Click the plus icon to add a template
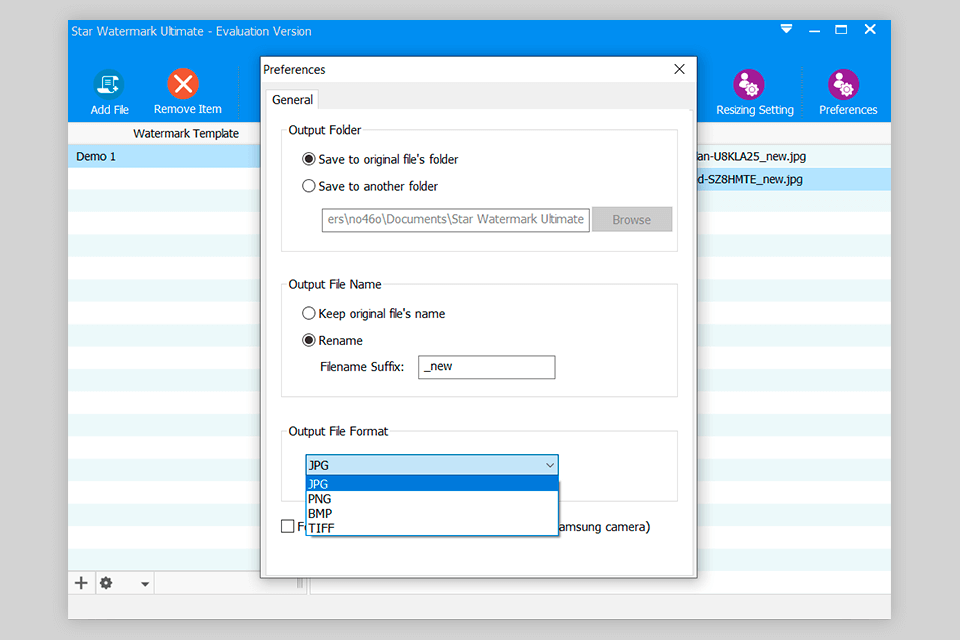 coord(81,583)
